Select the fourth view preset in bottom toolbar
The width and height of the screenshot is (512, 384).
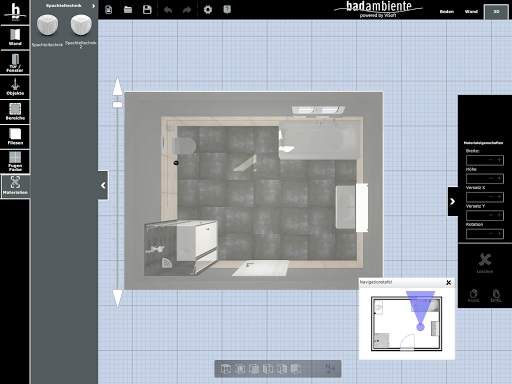268,369
